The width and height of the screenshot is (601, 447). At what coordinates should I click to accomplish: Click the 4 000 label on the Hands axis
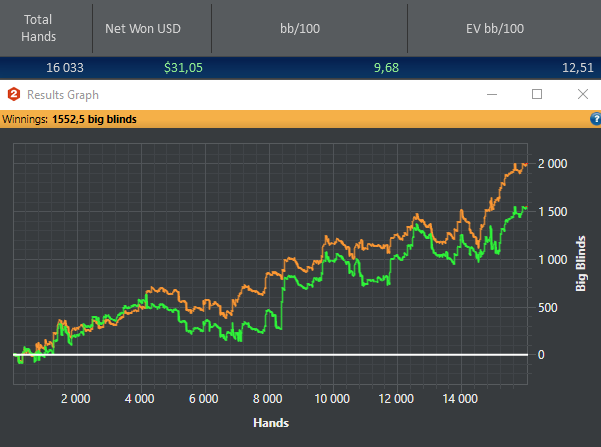click(x=140, y=399)
